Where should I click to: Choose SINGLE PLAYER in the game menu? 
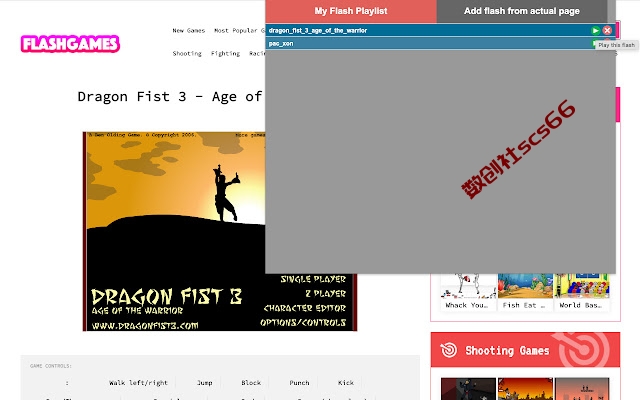coord(313,279)
